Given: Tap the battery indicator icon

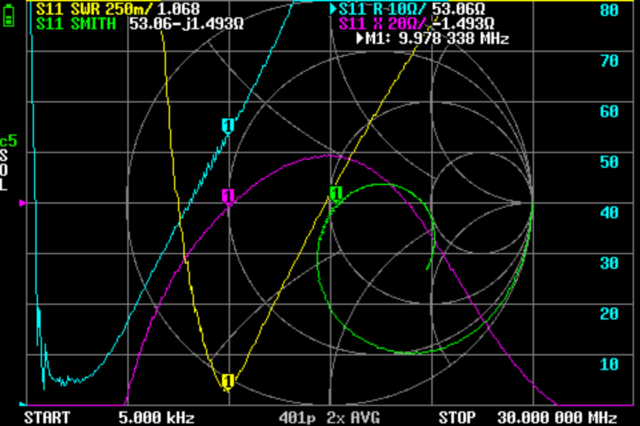Looking at the screenshot, I should pos(10,17).
